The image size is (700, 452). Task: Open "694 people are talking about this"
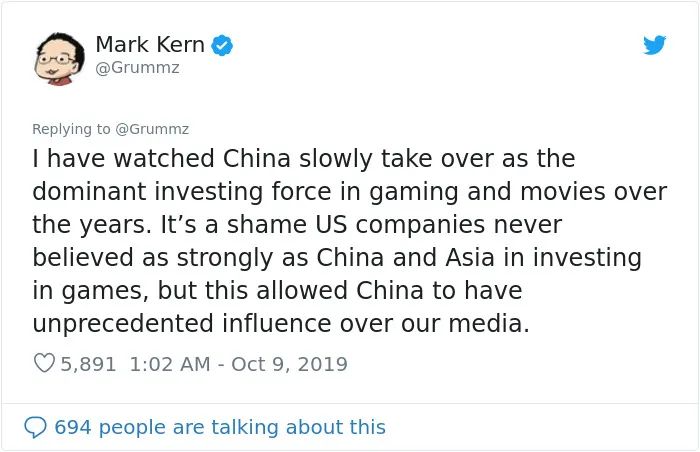click(220, 427)
